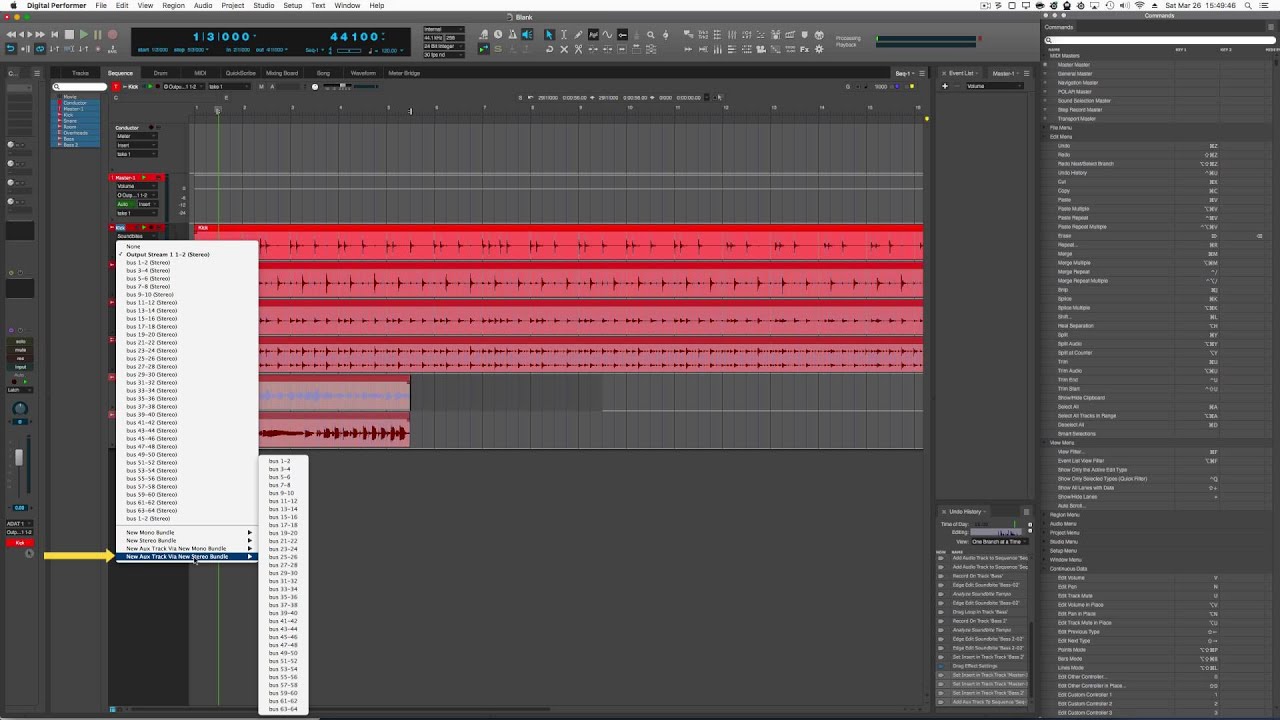Select bus 21-22 (Stereo) in output menu
The height and width of the screenshot is (720, 1280).
186,342
